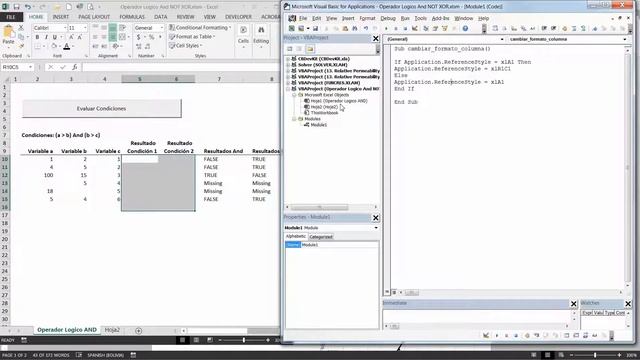Screen dimensions: 640x360
Task: Toggle Design Mode in VBA toolbar
Action: click(x=415, y=29)
